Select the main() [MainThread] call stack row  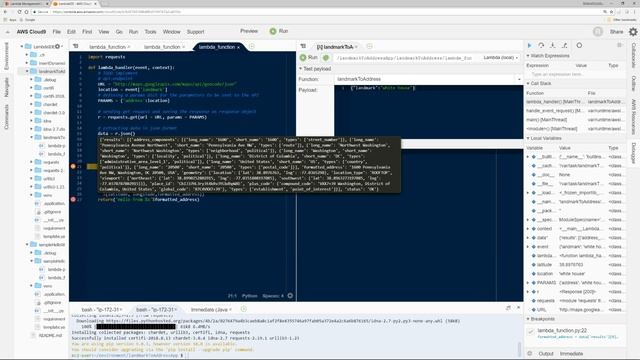tap(575, 120)
